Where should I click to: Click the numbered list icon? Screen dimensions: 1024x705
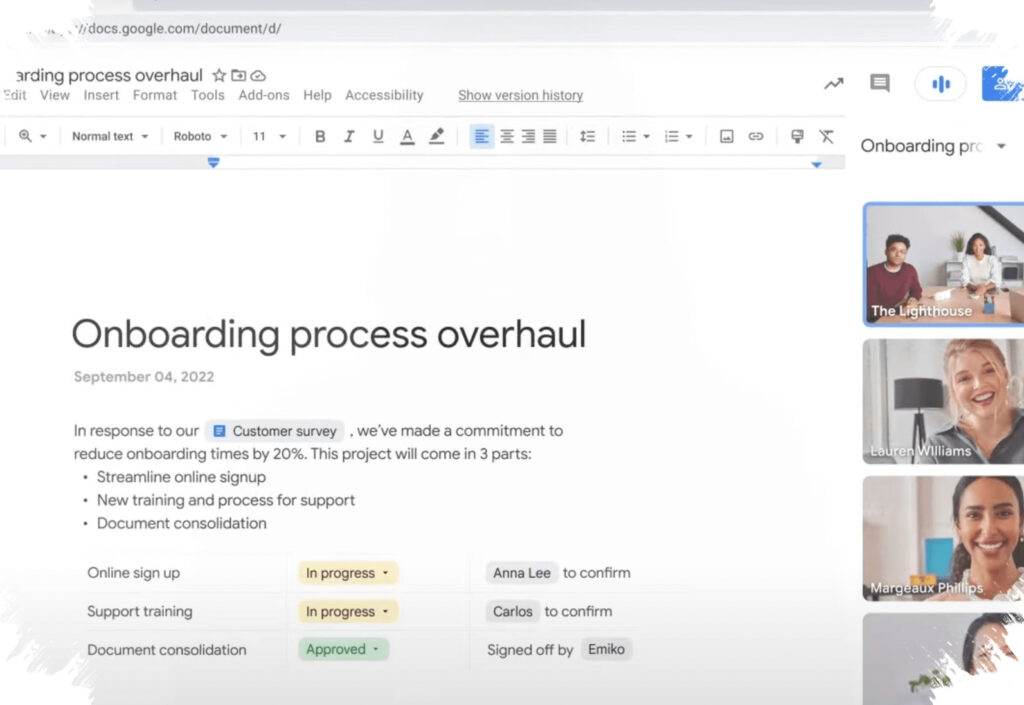671,136
